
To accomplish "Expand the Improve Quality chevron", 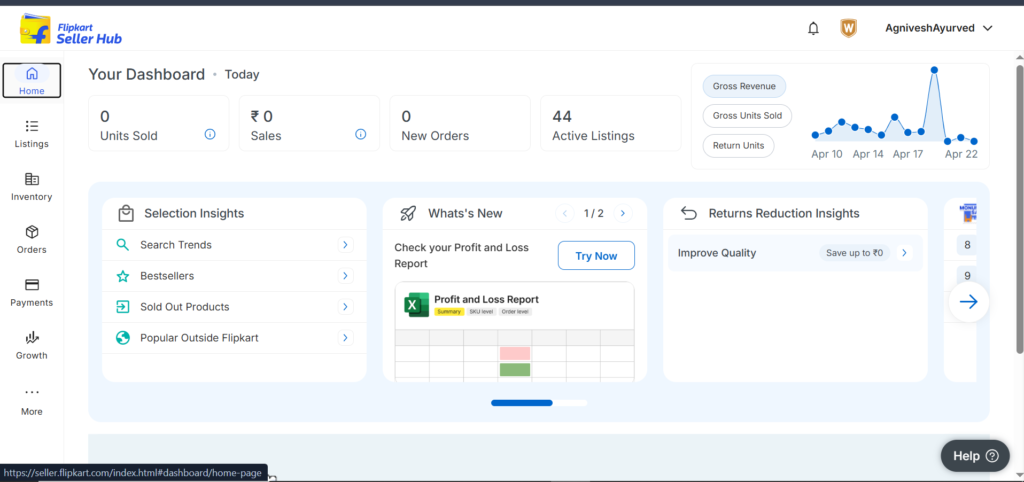I will point(904,253).
